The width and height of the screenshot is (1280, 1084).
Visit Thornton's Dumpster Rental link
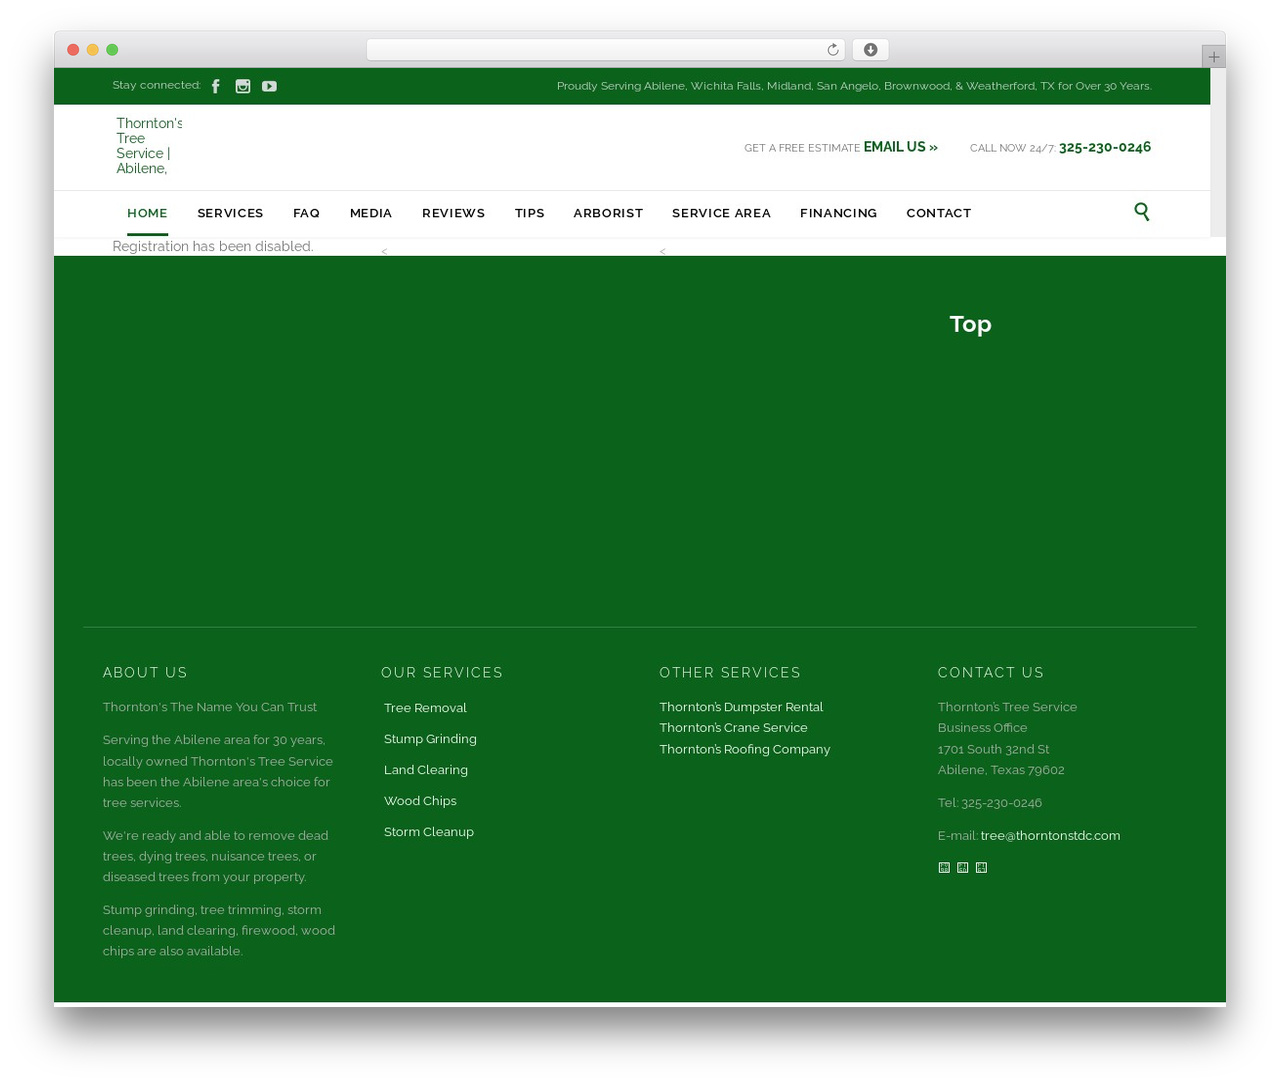pos(741,707)
